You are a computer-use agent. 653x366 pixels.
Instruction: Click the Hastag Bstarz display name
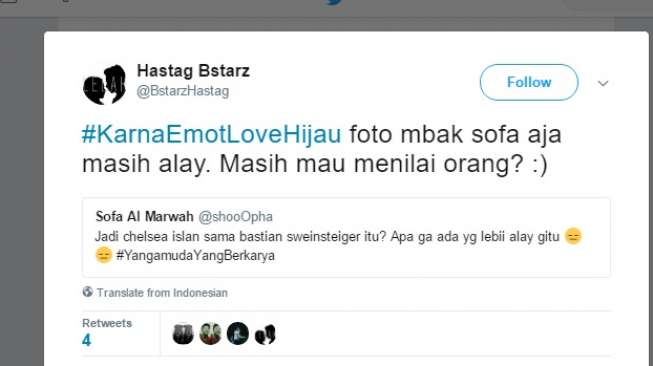[193, 70]
